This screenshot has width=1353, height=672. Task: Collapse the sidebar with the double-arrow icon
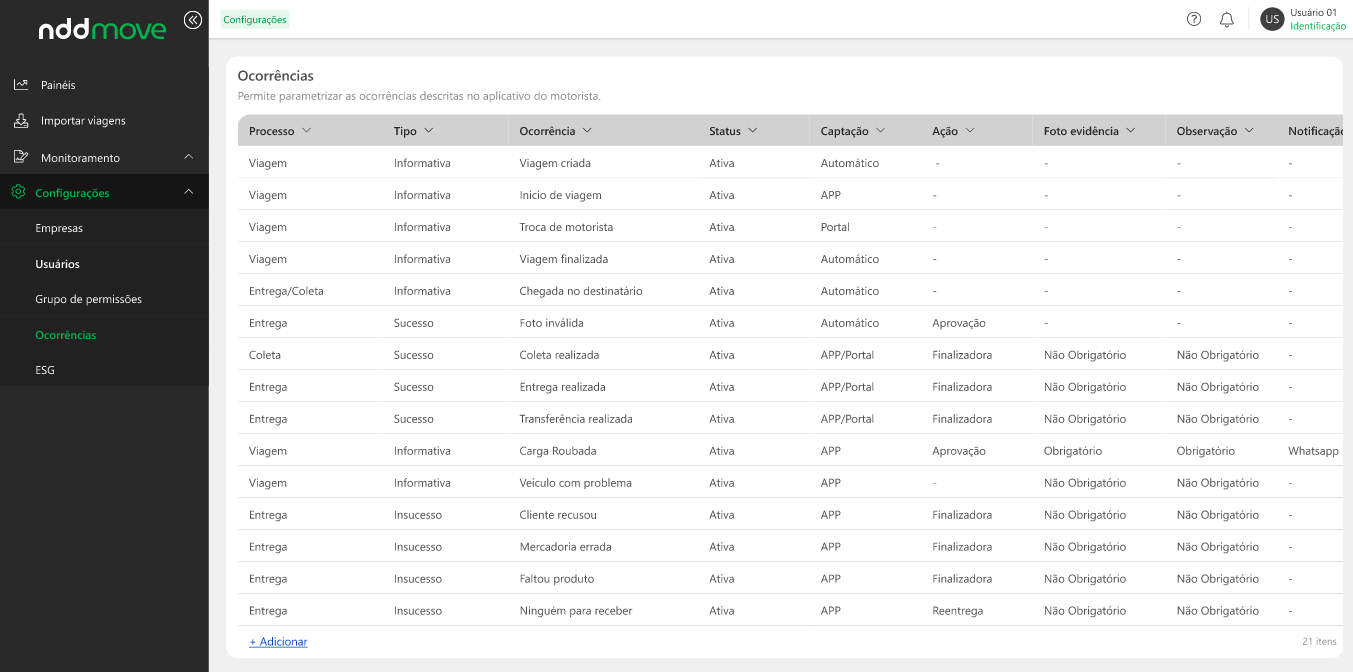coord(193,19)
